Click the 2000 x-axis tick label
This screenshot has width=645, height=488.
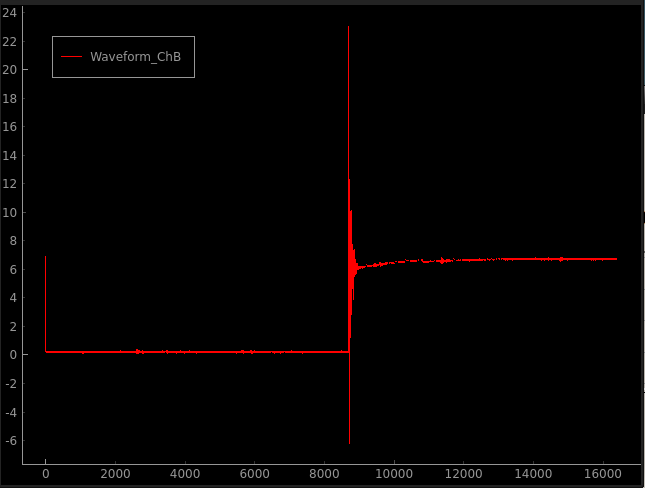115,474
